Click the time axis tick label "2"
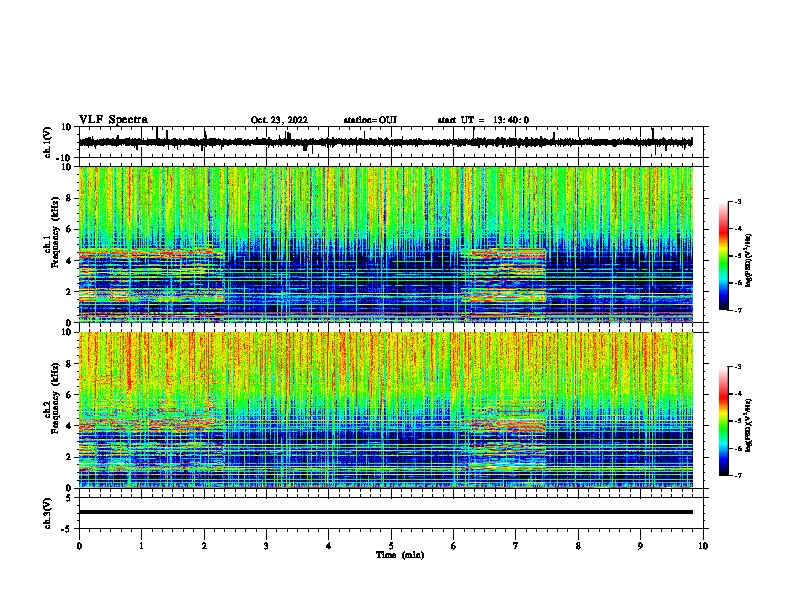Viewport: 792px width, 612px height. pos(204,546)
